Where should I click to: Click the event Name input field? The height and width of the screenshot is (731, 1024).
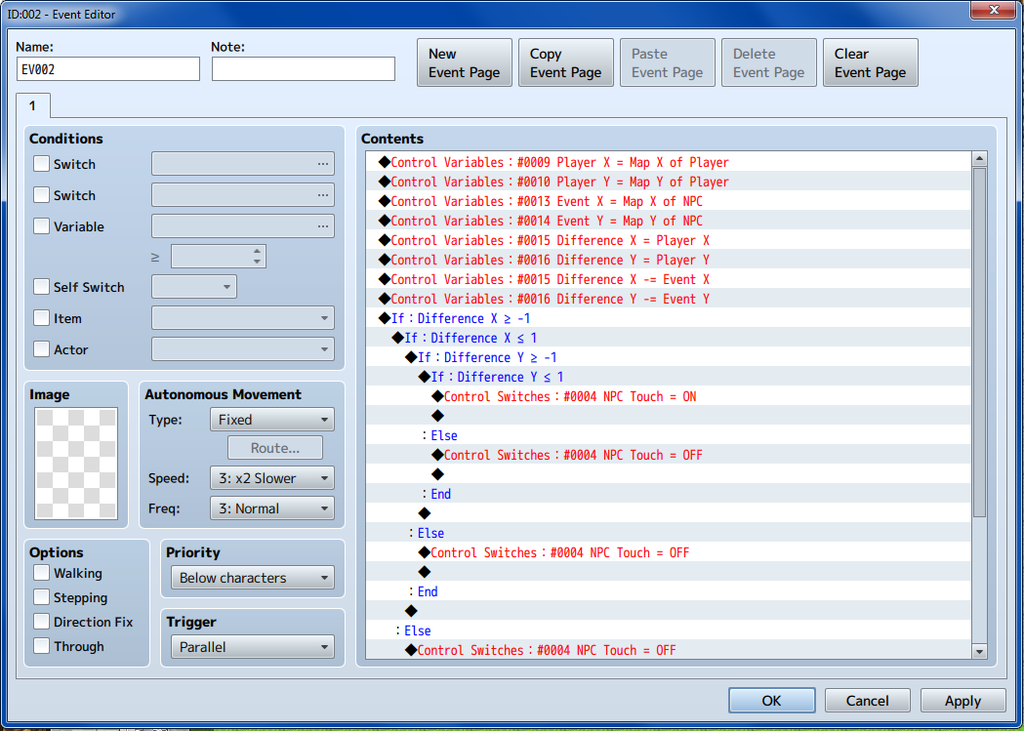point(108,69)
